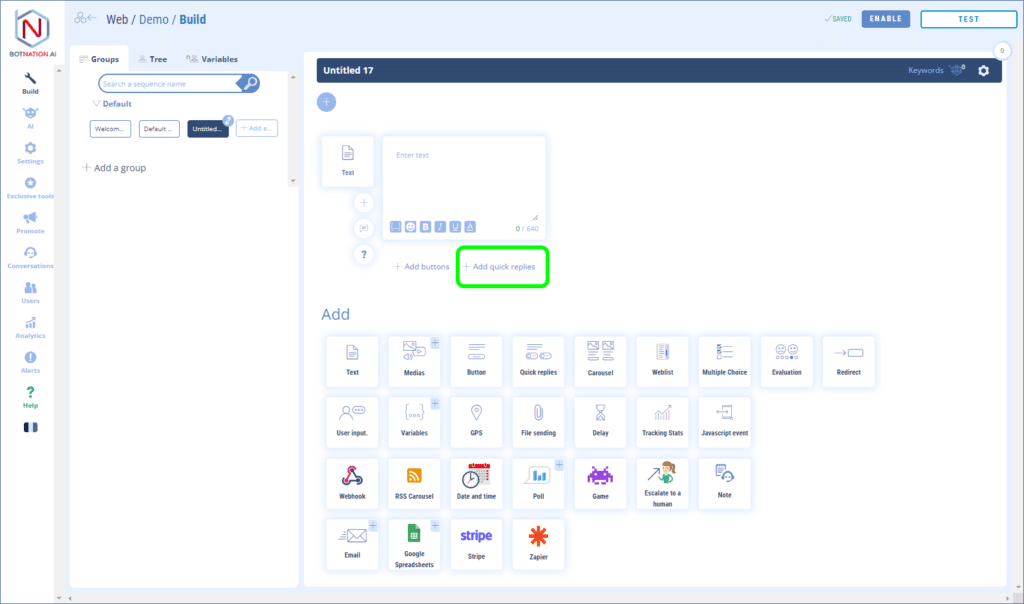This screenshot has height=604, width=1024.
Task: Click the ENABLE button
Action: (x=885, y=19)
